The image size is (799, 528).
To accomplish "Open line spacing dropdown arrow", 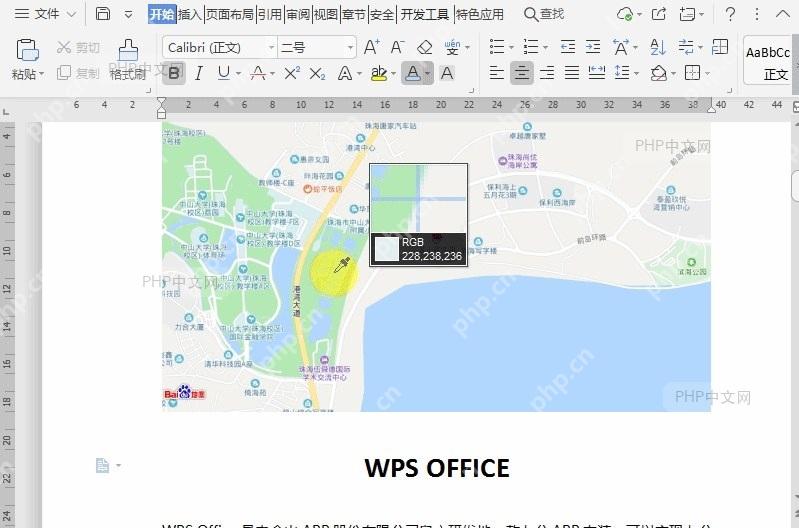I will [636, 74].
